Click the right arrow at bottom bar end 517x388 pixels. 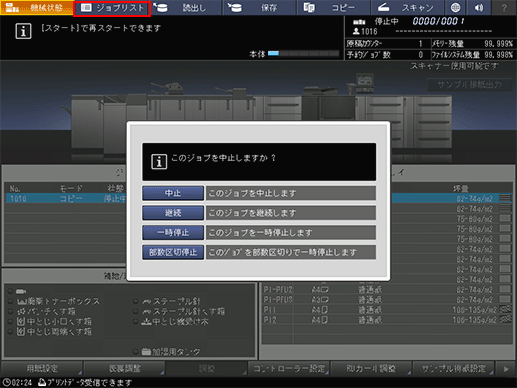coord(506,369)
